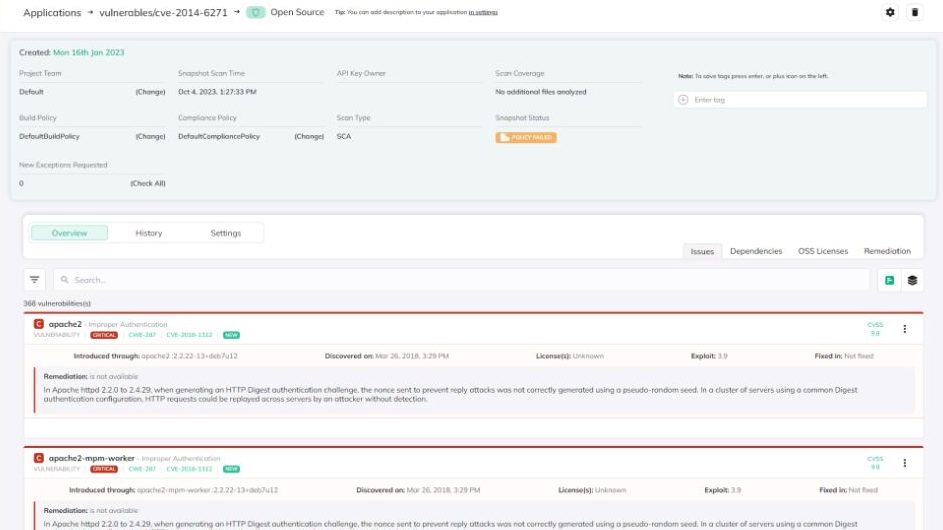Open the vulnerability filter icon
The height and width of the screenshot is (530, 943).
35,280
